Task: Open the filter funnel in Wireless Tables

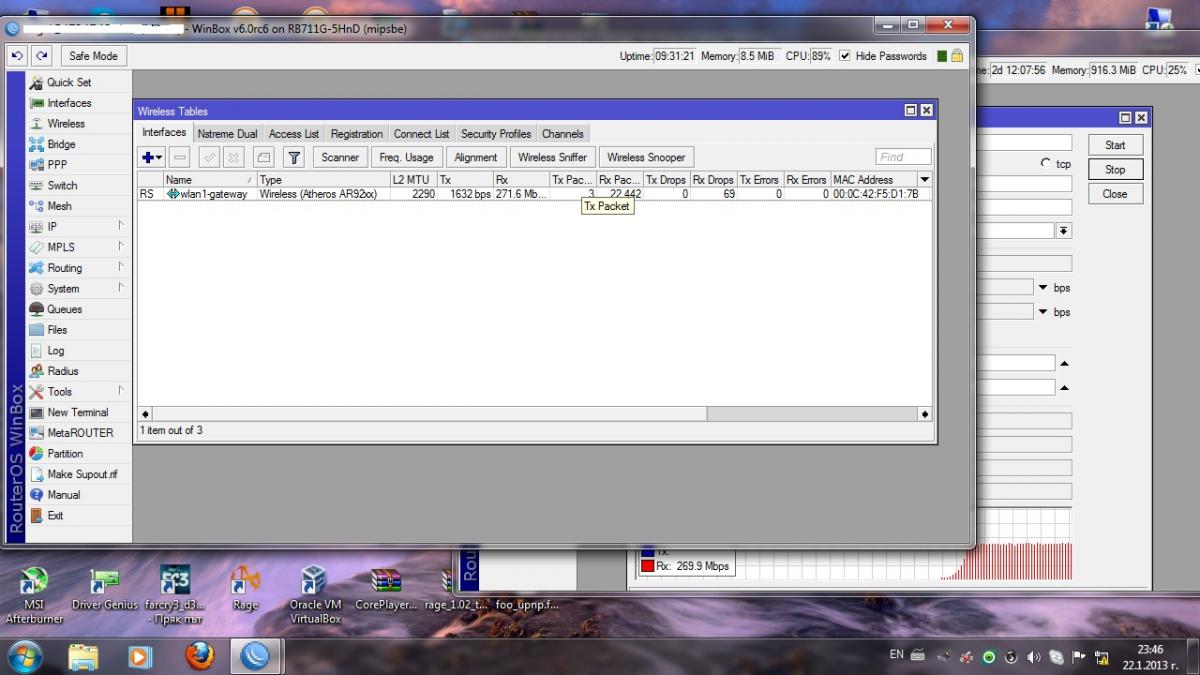Action: [293, 157]
